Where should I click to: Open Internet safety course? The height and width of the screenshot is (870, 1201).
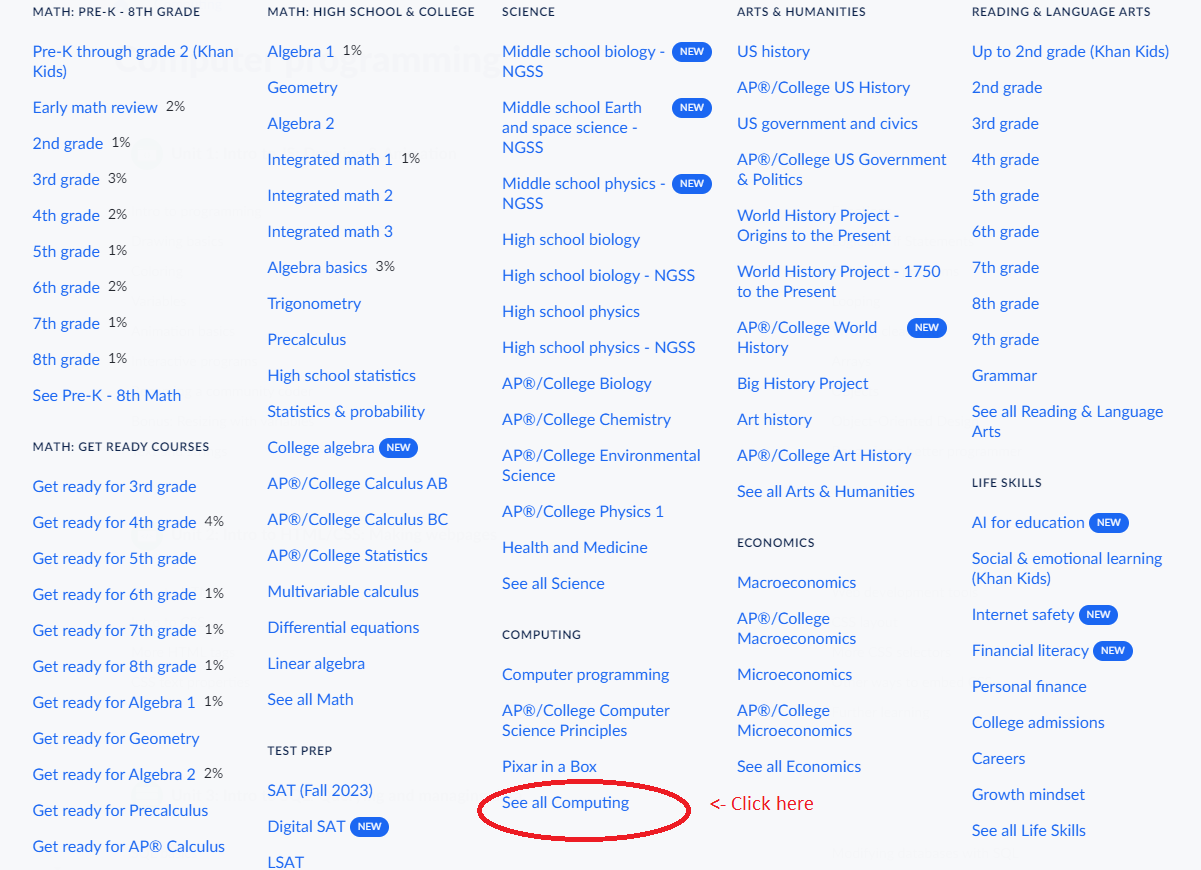1022,615
